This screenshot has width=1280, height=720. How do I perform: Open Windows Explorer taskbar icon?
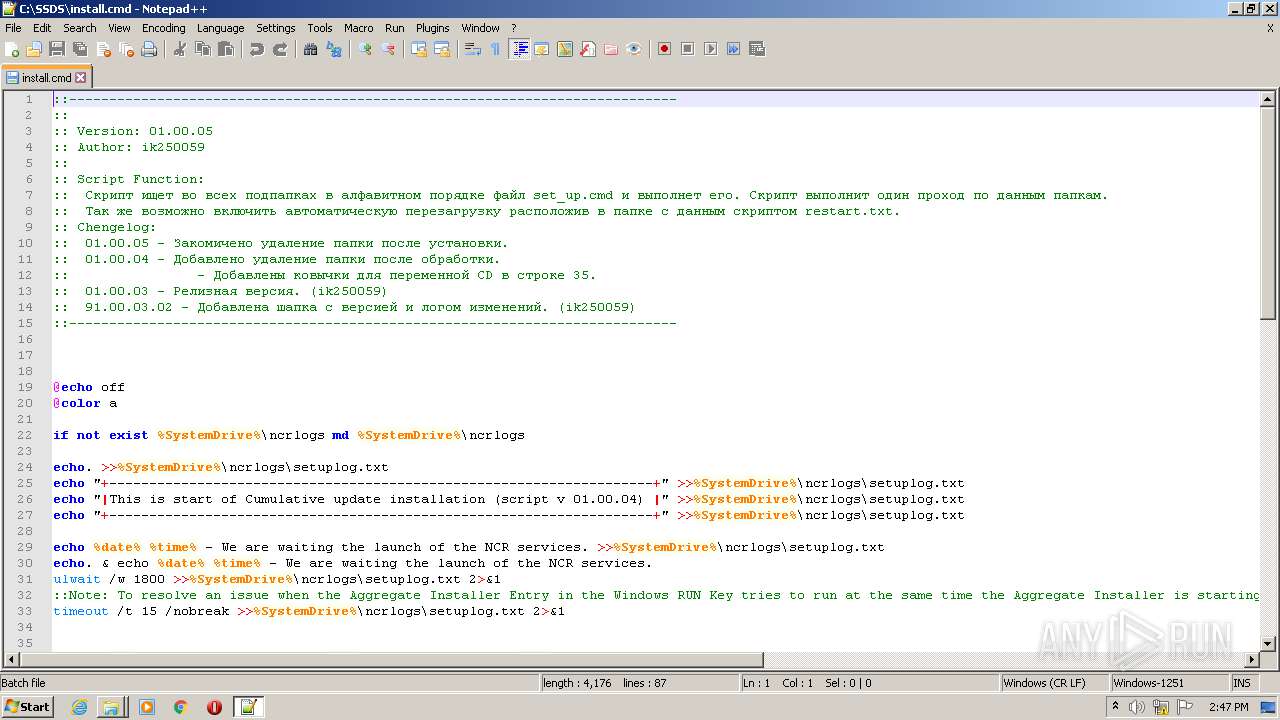111,707
